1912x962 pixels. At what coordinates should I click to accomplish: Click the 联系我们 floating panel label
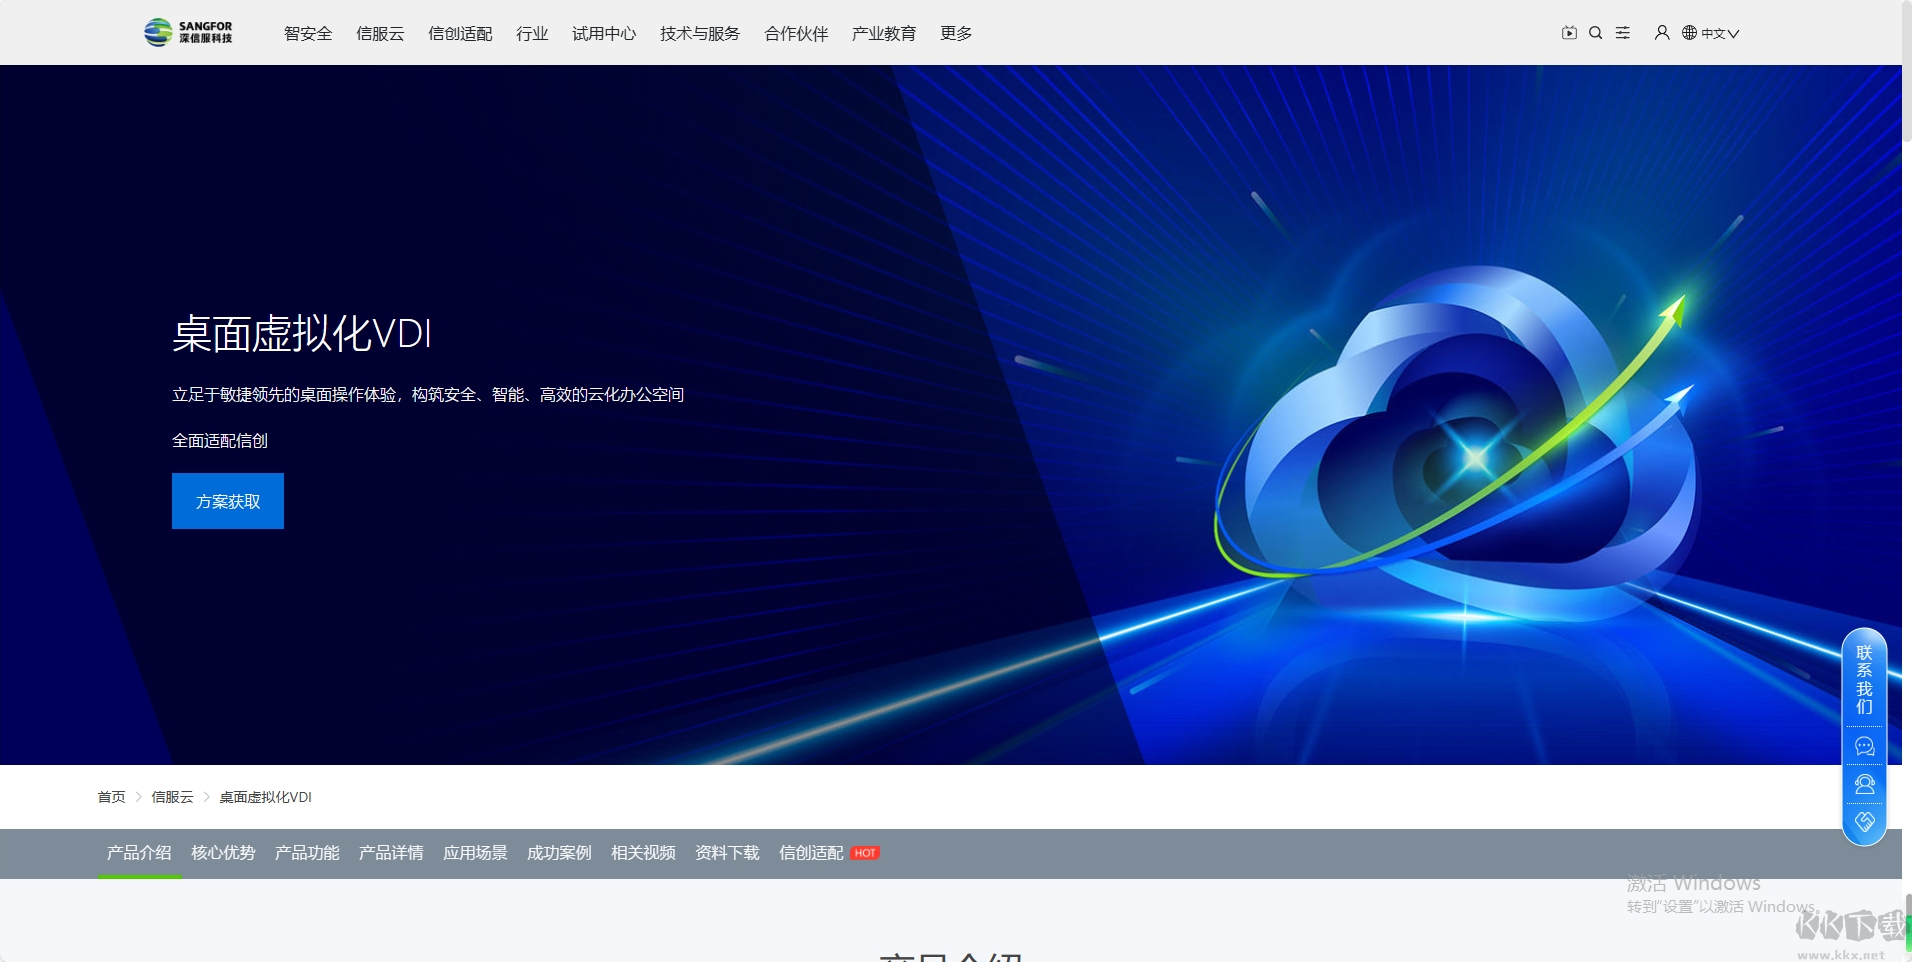click(x=1864, y=680)
